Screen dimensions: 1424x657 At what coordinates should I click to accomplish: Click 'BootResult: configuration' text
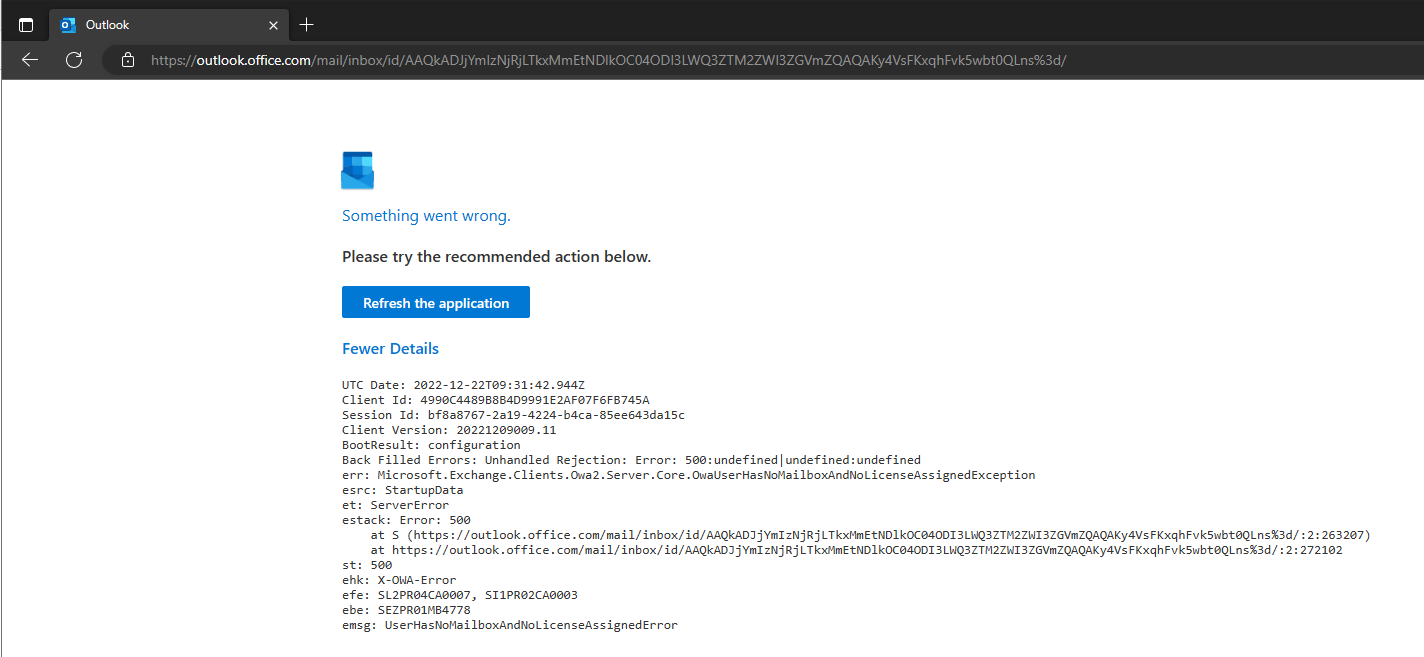point(431,445)
